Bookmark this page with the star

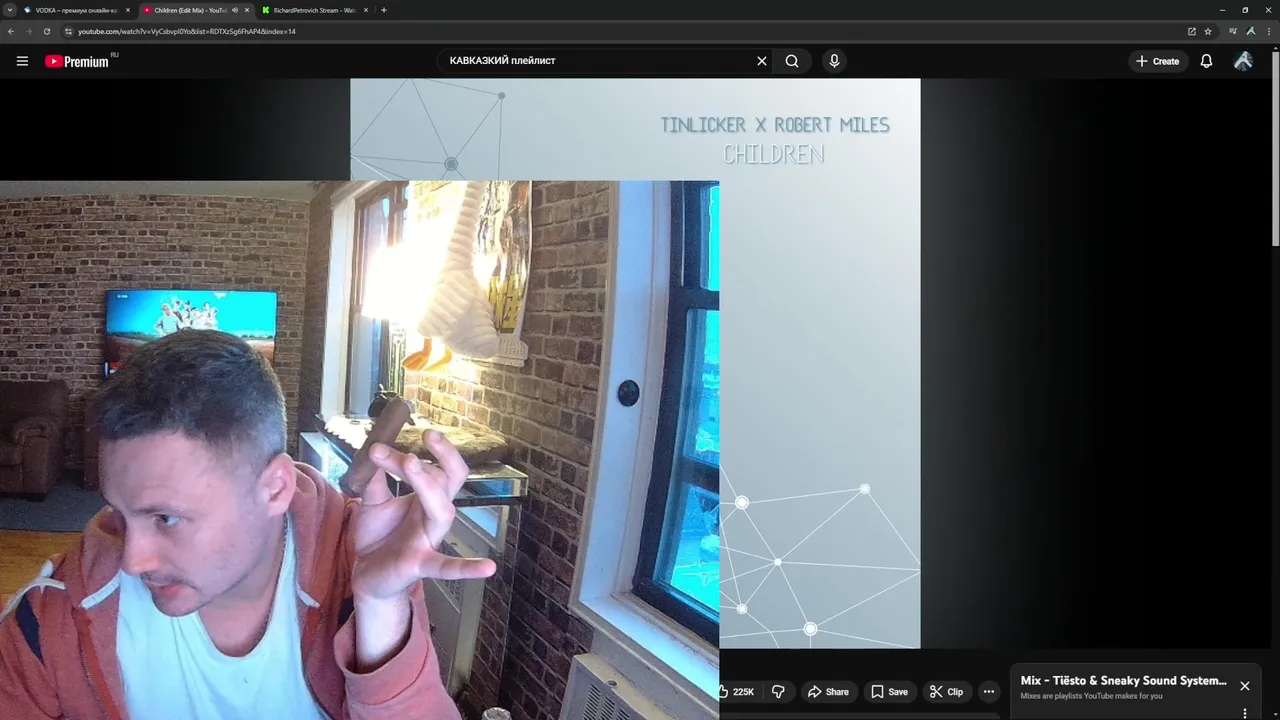1208,31
